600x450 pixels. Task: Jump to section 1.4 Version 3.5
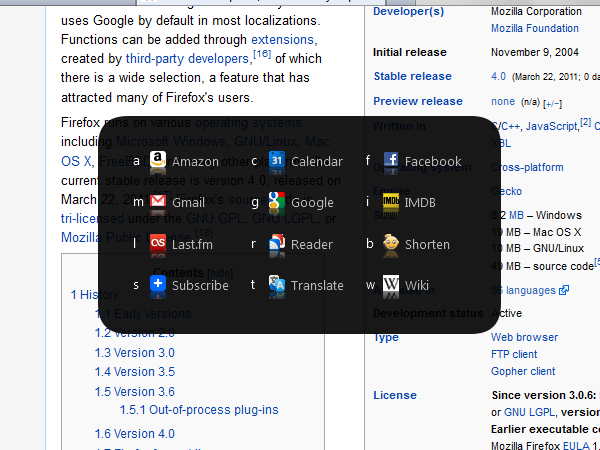(135, 372)
